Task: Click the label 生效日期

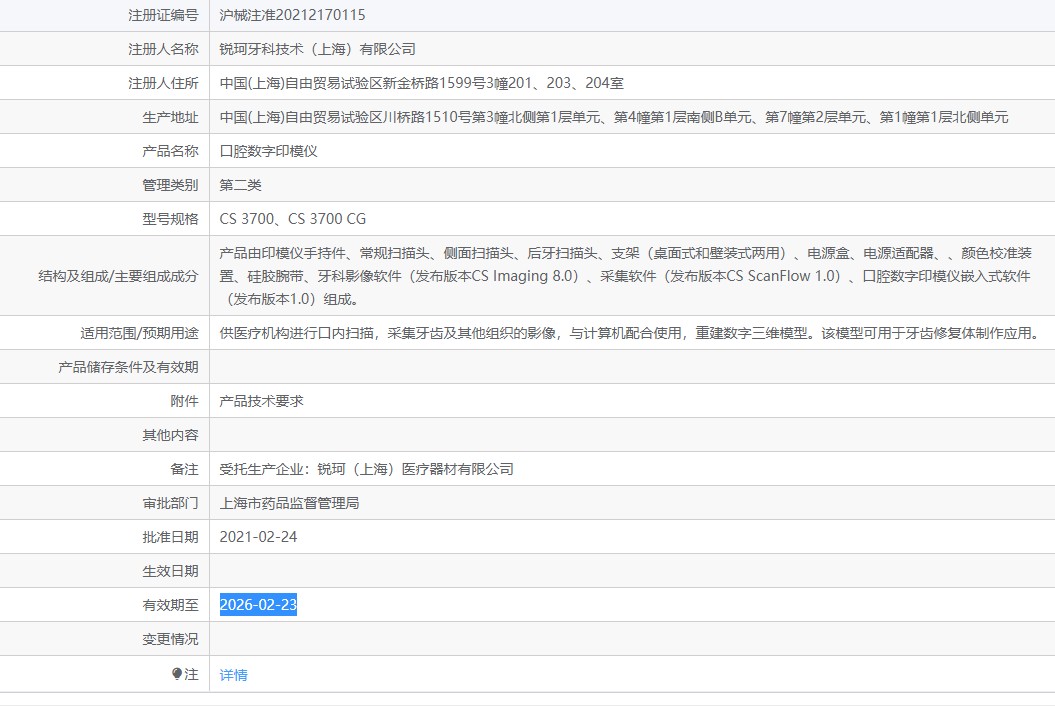Action: [170, 571]
